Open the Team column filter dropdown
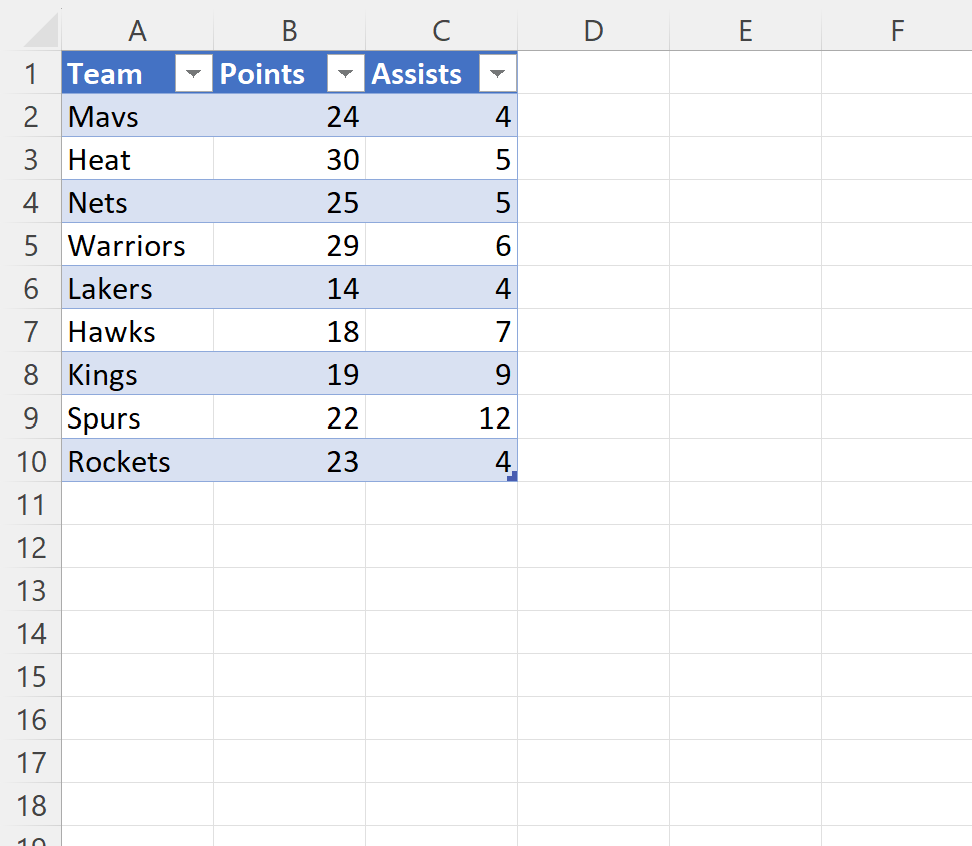 point(193,73)
